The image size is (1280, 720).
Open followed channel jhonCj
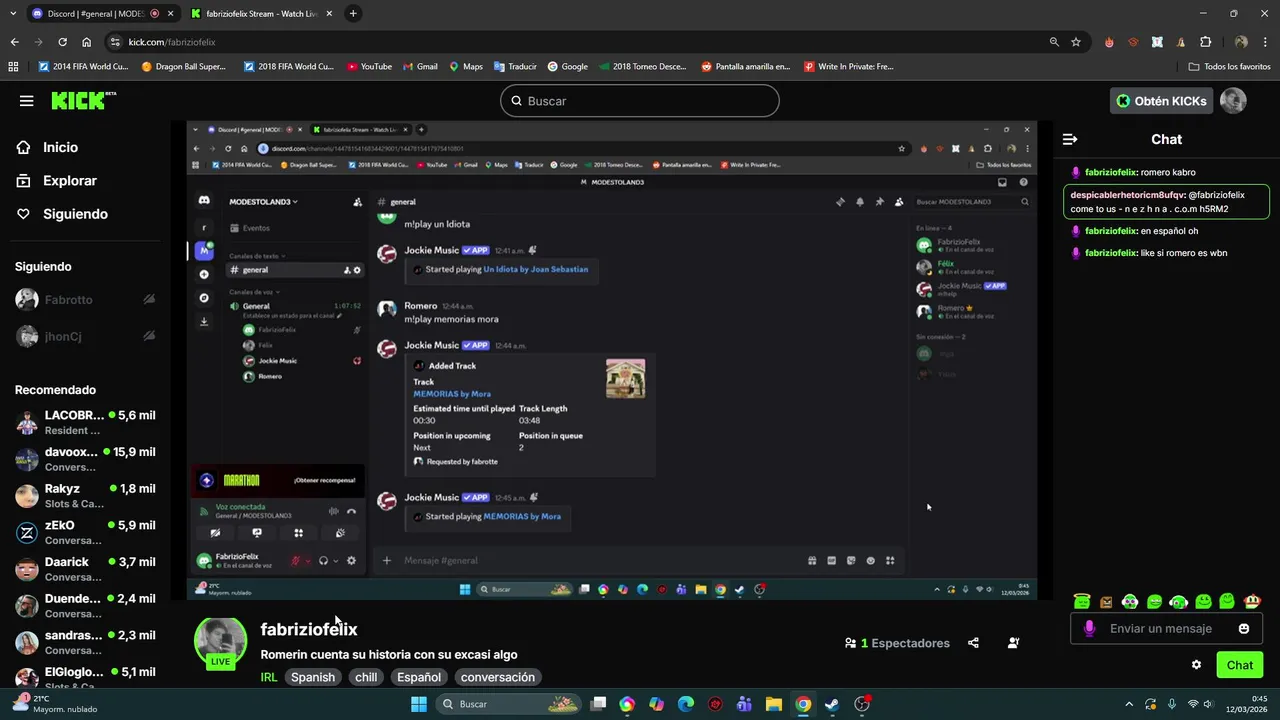[x=85, y=337]
